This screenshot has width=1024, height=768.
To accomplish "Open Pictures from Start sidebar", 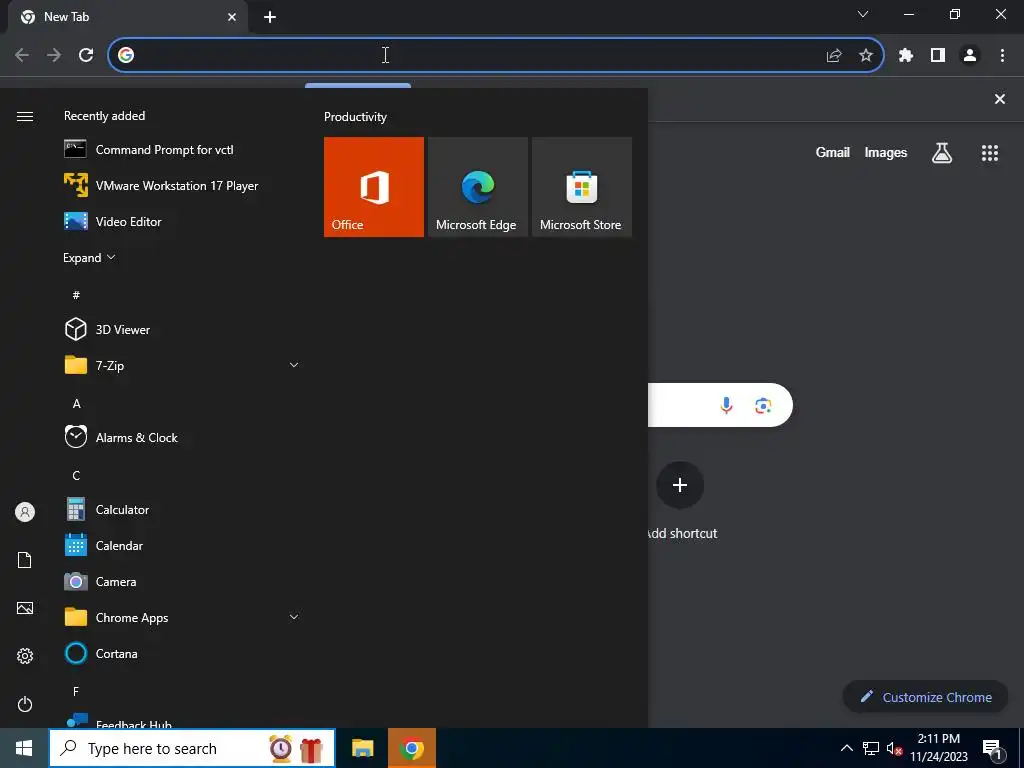I will click(25, 608).
